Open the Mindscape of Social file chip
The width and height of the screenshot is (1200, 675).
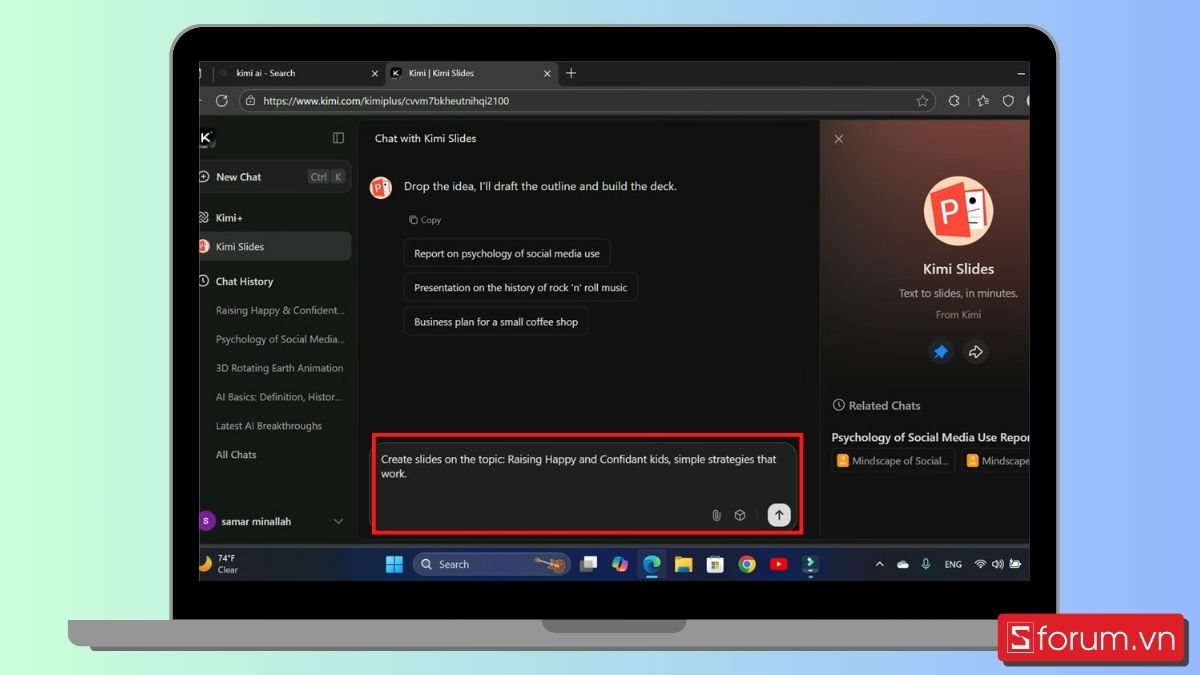point(894,461)
